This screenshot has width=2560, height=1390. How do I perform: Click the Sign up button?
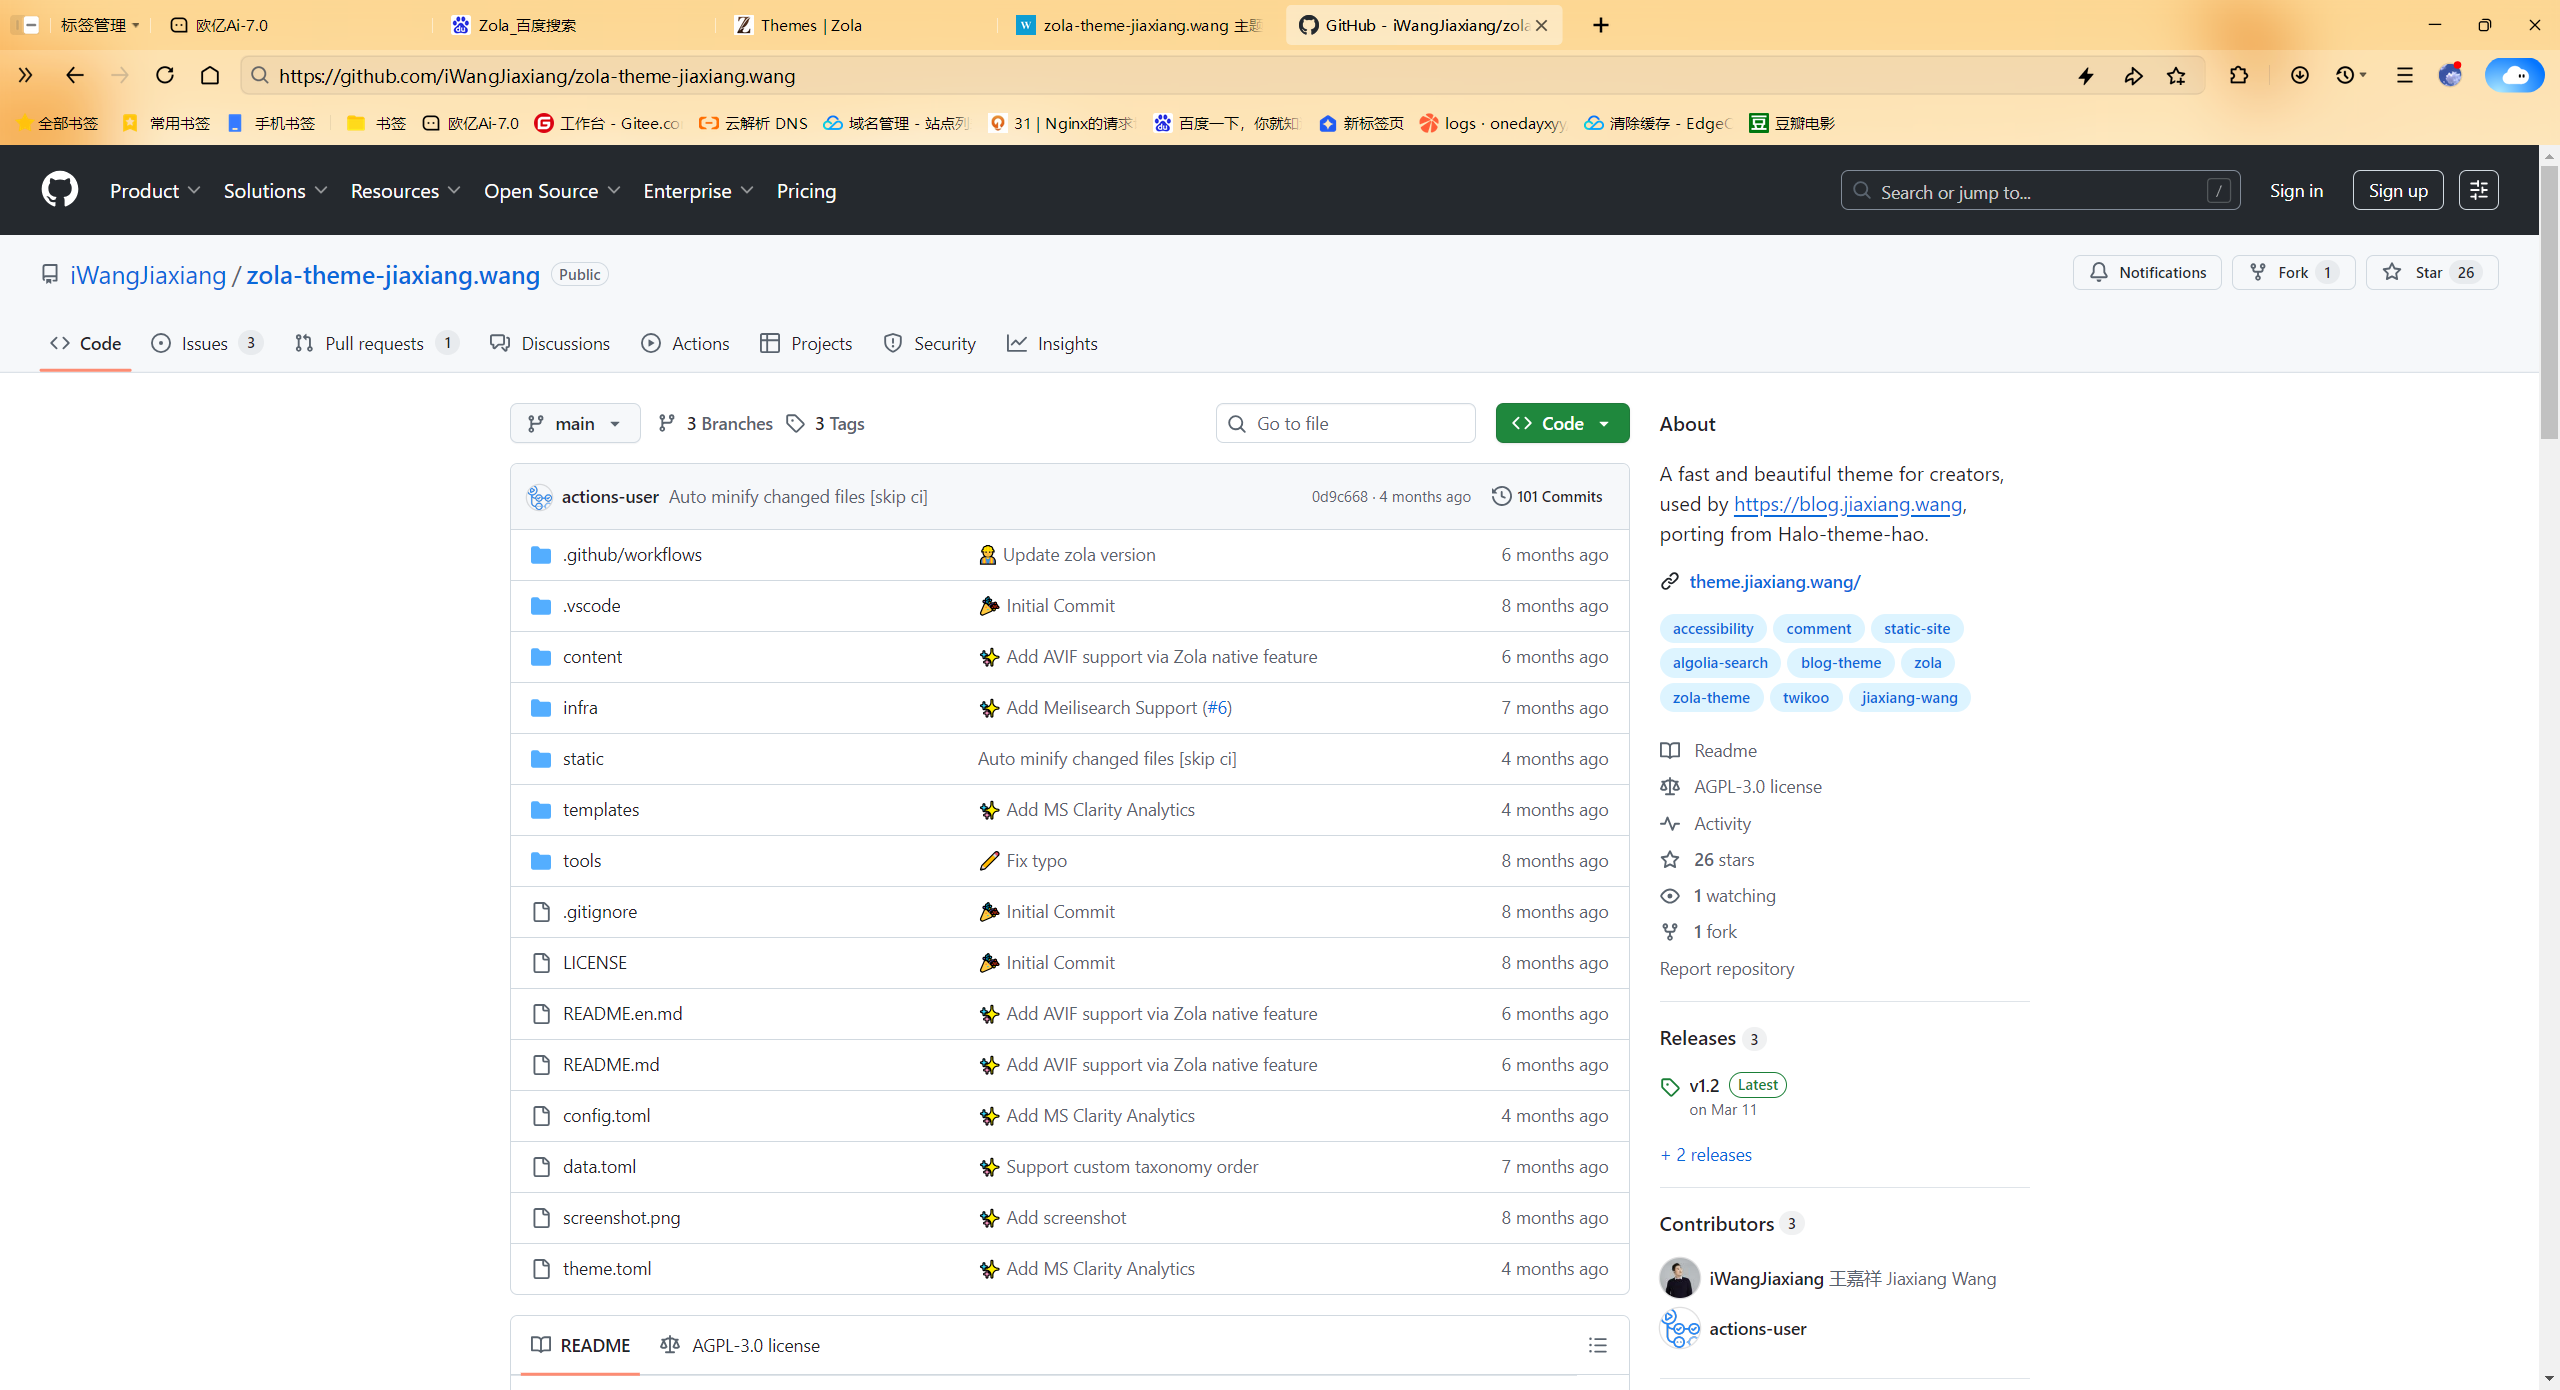point(2398,190)
